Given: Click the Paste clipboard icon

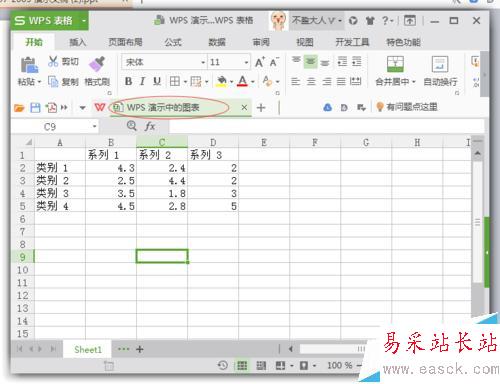Looking at the screenshot, I should (29, 65).
